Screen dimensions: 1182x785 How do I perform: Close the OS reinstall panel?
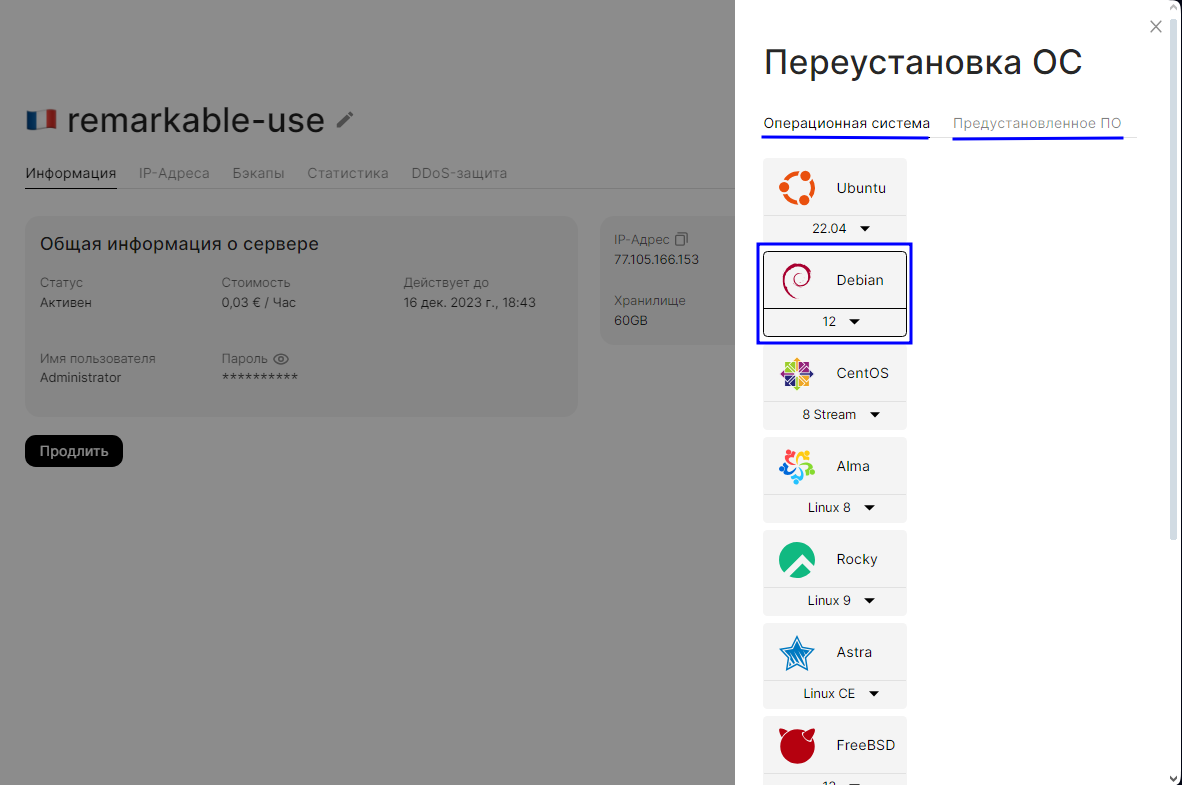click(x=1156, y=27)
